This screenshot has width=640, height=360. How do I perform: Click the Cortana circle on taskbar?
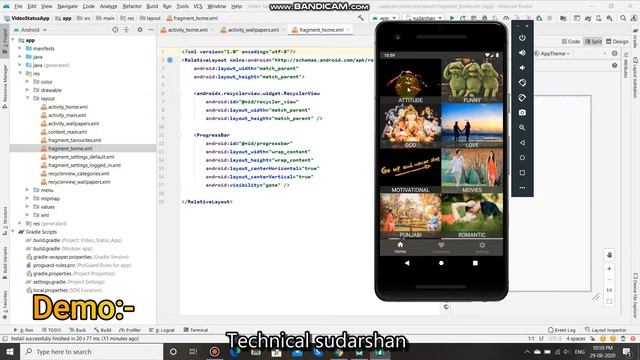[x=173, y=351]
